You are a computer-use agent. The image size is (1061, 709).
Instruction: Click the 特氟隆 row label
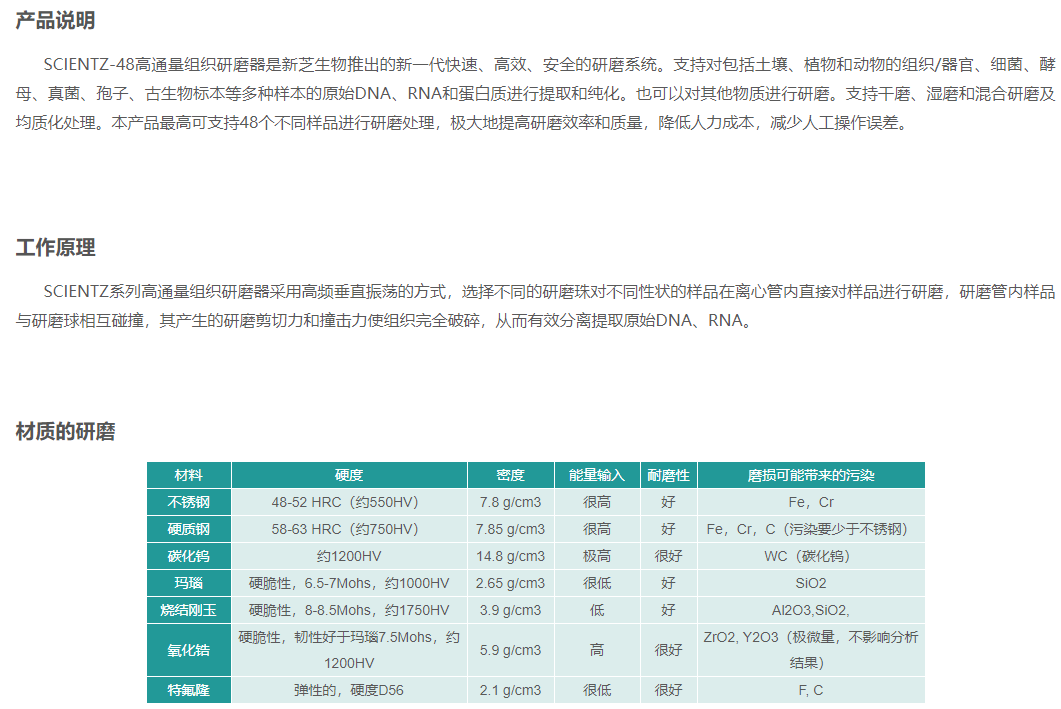tap(189, 690)
